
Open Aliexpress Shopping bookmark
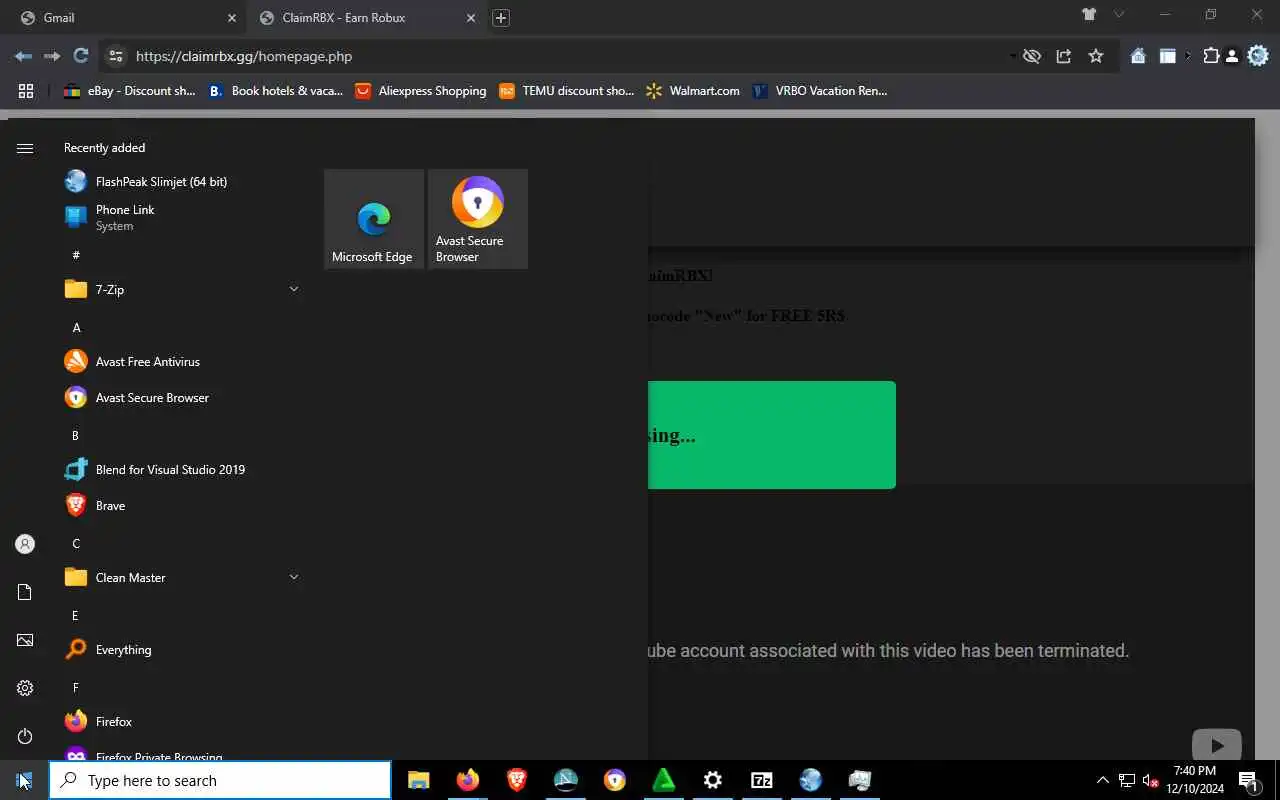[421, 91]
